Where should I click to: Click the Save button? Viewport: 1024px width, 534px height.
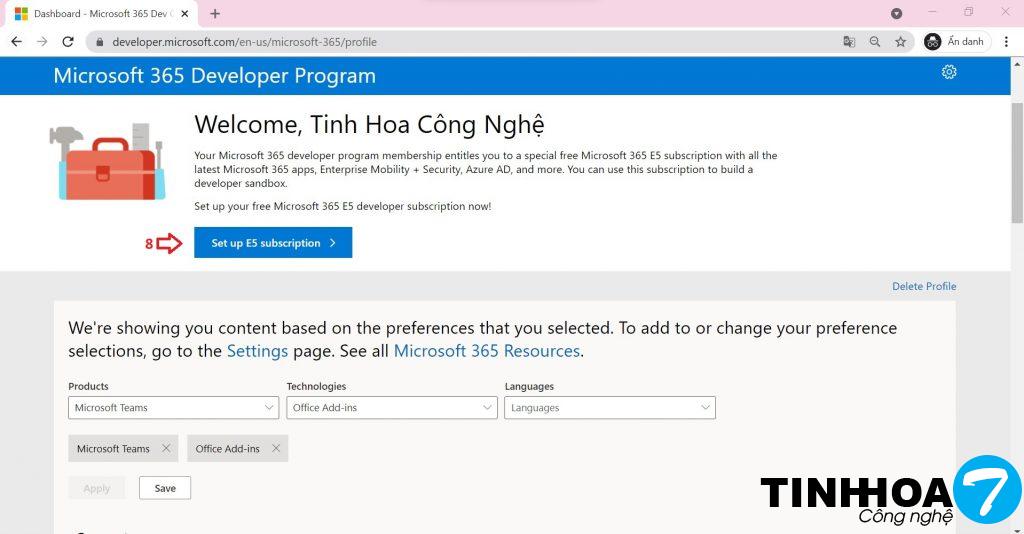click(165, 488)
